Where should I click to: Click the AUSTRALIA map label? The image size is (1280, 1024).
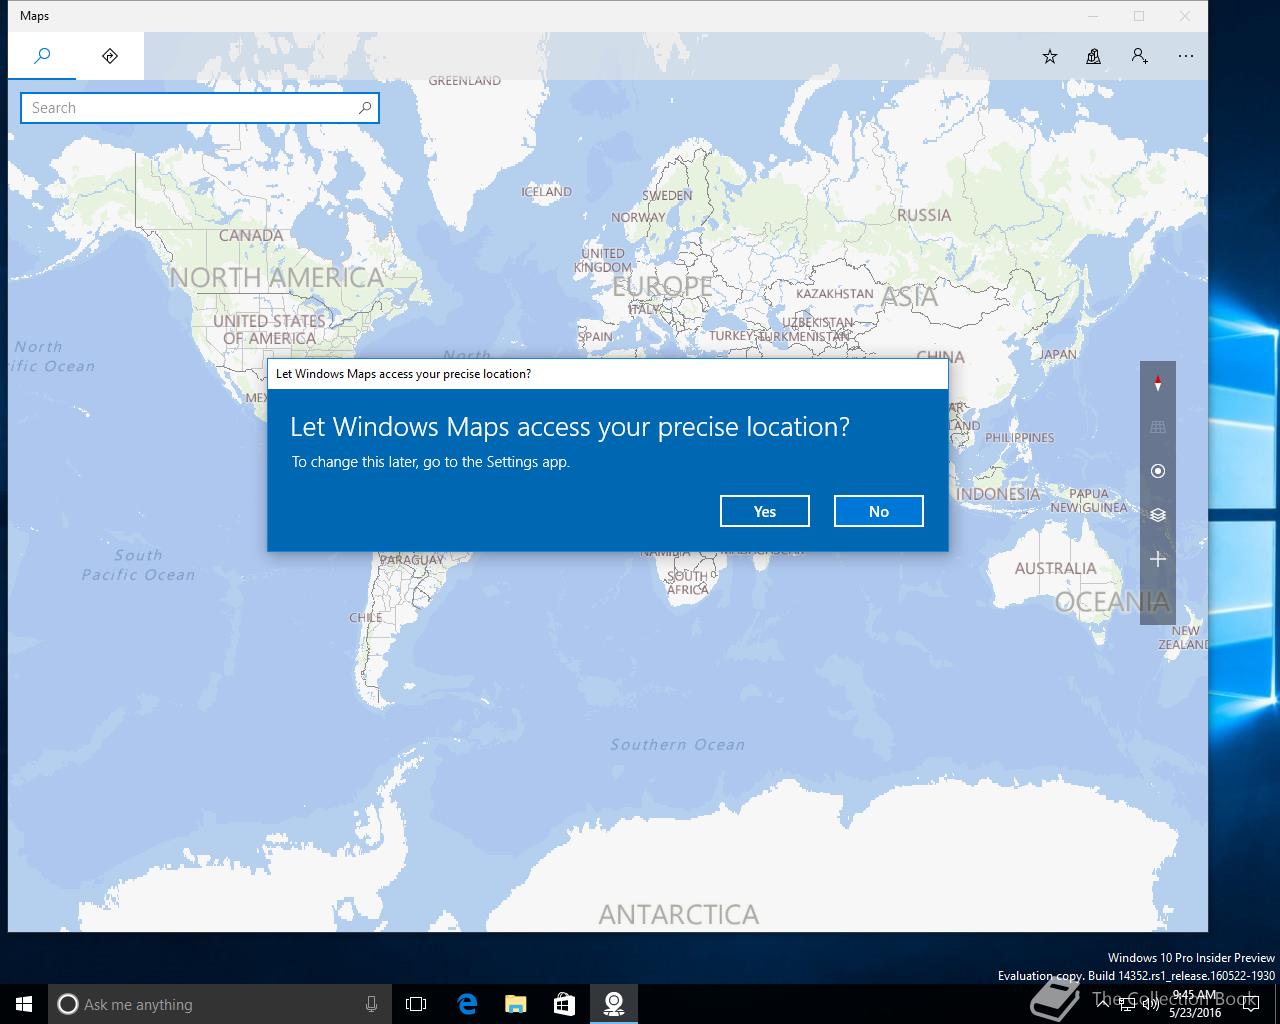coord(1056,568)
